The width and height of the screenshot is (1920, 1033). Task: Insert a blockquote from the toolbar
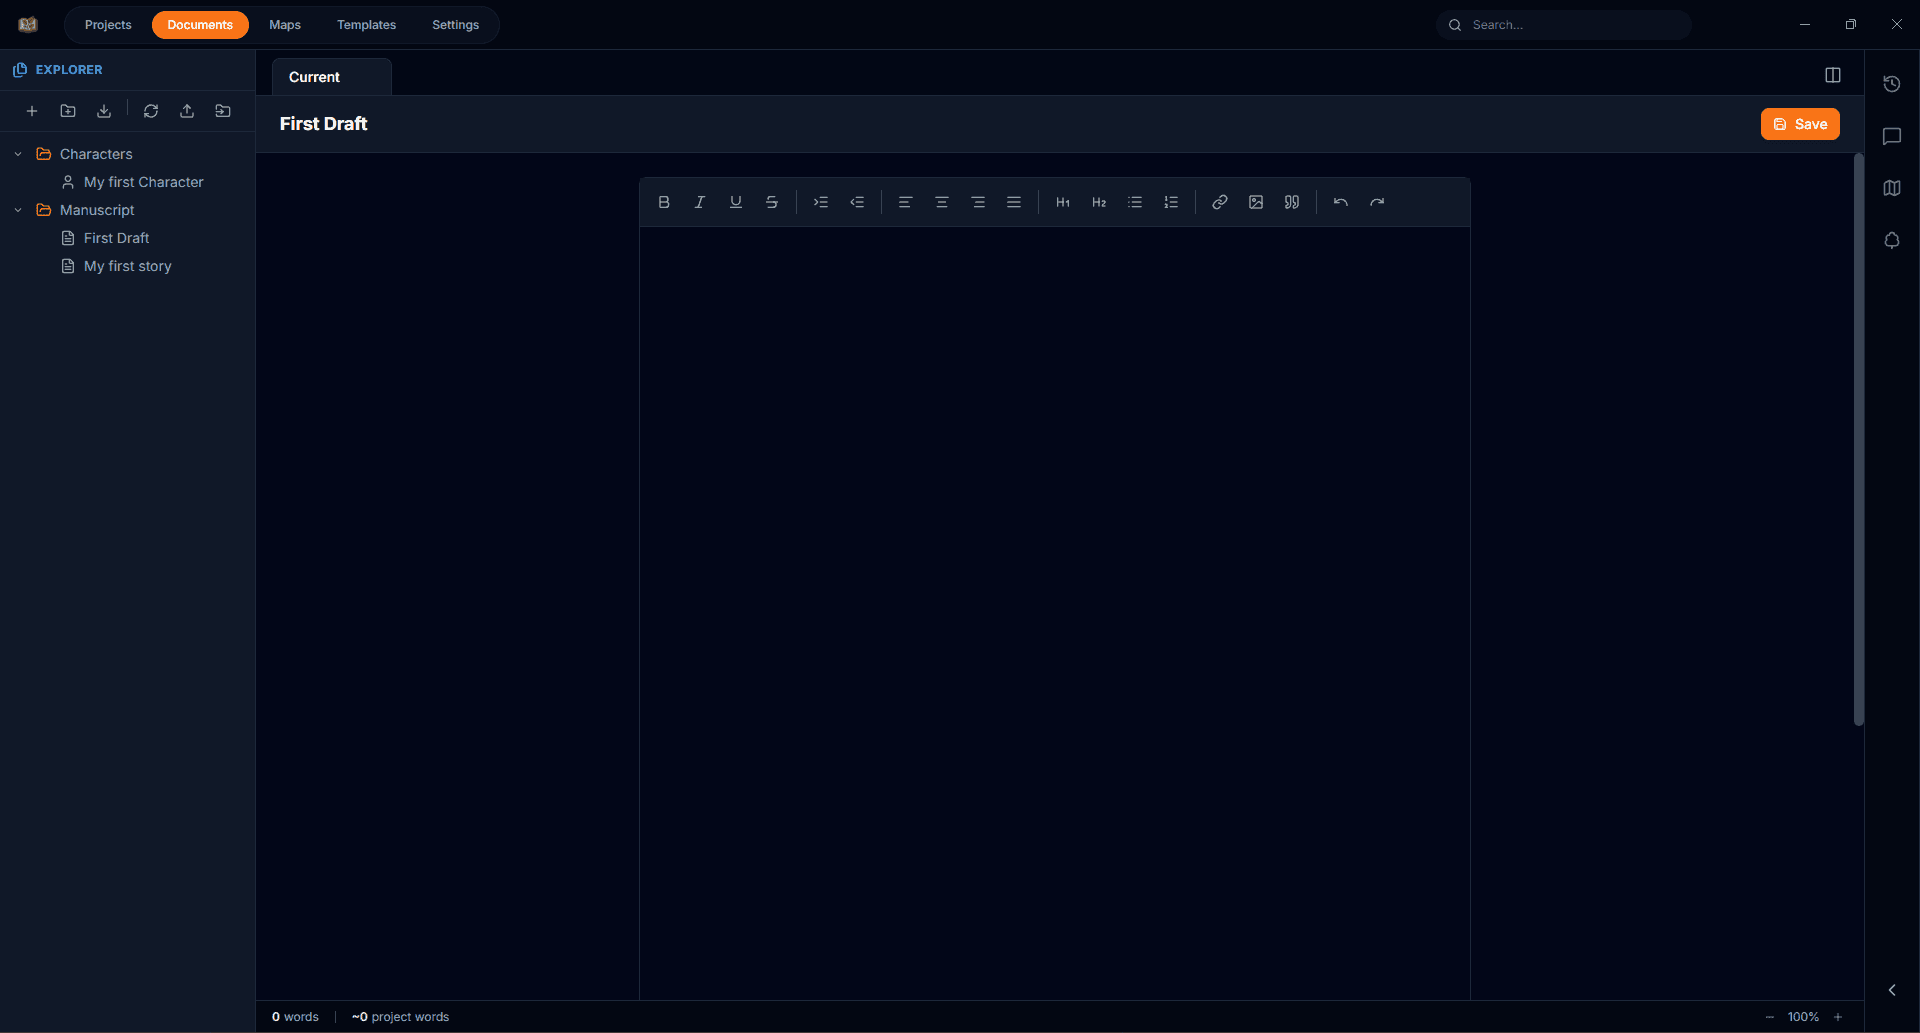pyautogui.click(x=1291, y=202)
